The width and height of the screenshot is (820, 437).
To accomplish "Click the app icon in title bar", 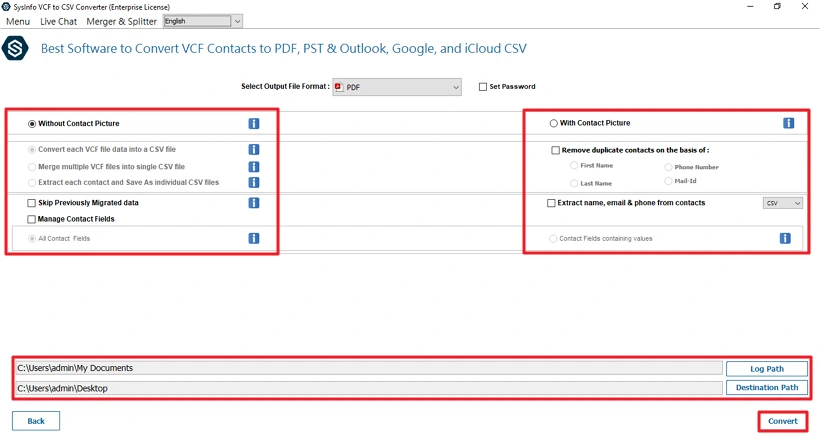I will [6, 7].
